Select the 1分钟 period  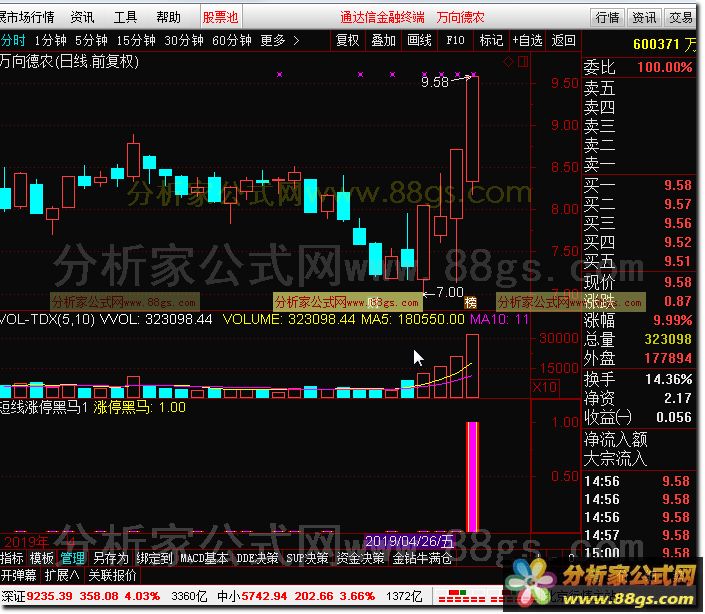pyautogui.click(x=50, y=40)
